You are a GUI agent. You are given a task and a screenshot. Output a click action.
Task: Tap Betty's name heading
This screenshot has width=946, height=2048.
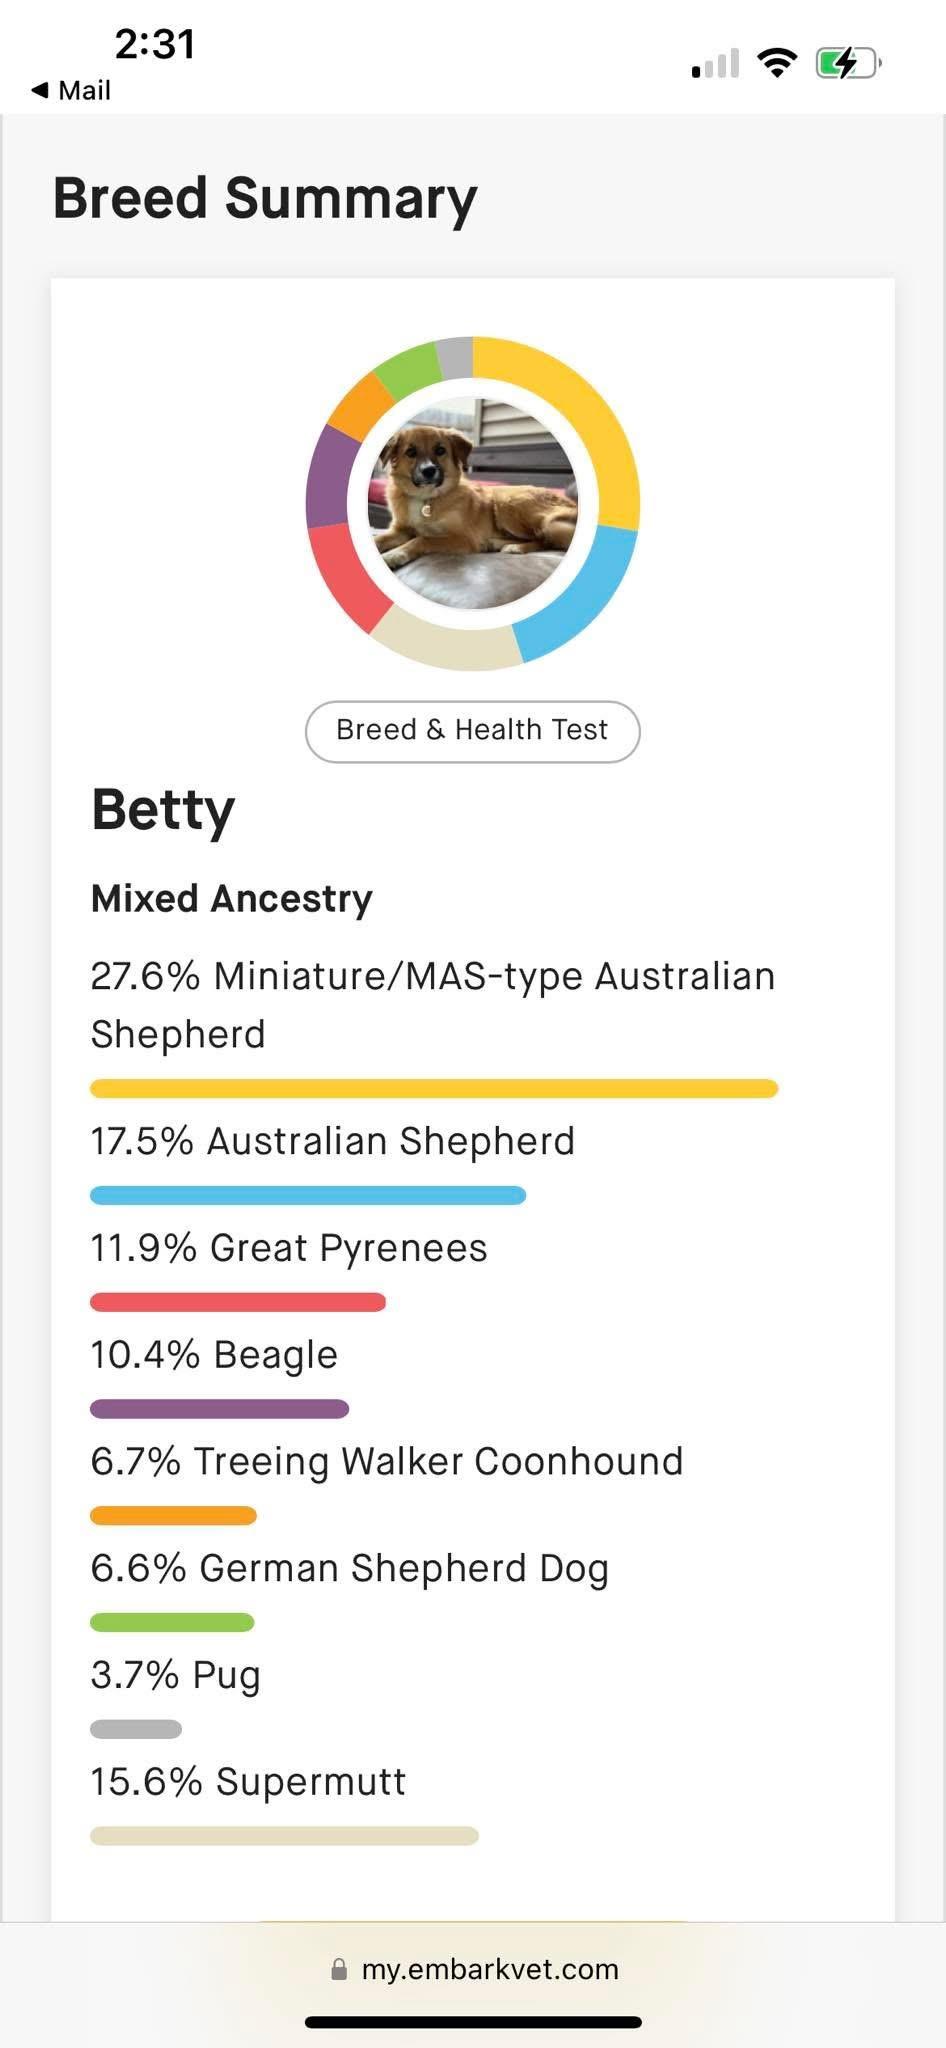pos(162,810)
